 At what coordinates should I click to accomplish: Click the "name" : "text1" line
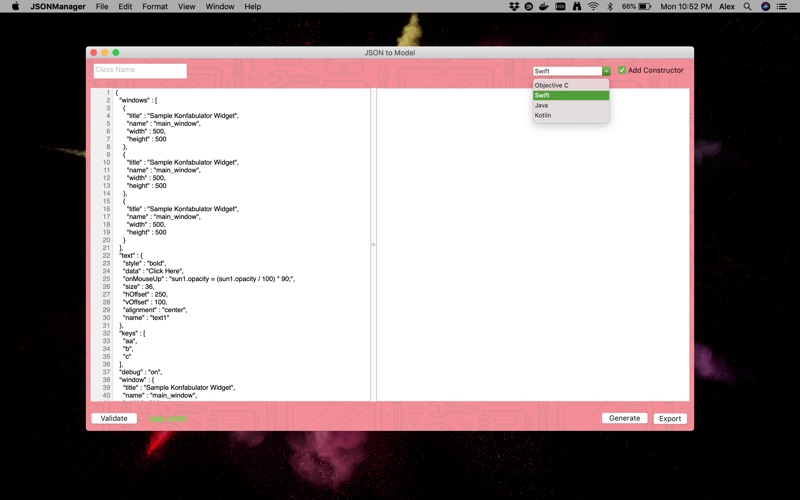(x=146, y=317)
